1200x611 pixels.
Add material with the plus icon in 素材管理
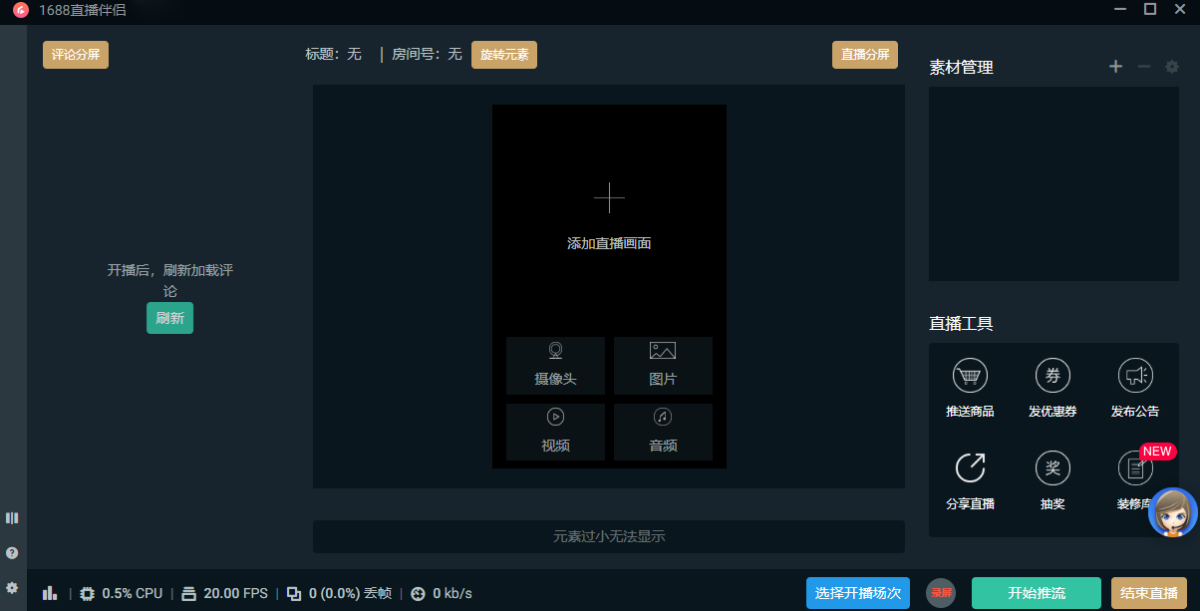click(x=1115, y=66)
